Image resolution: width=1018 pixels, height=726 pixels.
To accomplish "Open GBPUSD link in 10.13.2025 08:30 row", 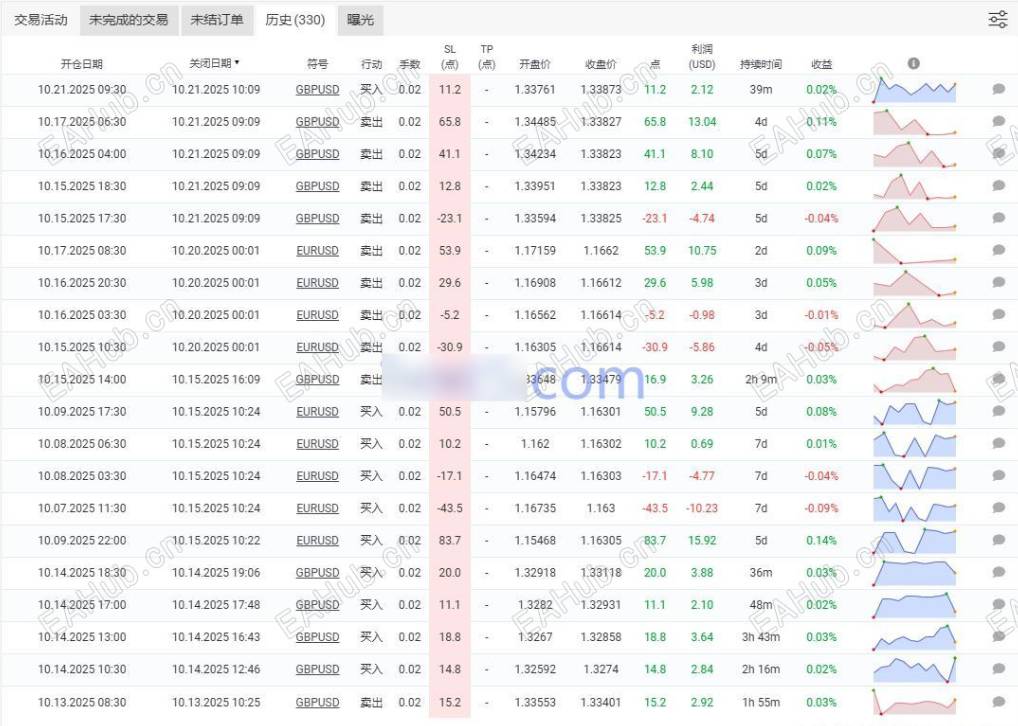I will 317,703.
